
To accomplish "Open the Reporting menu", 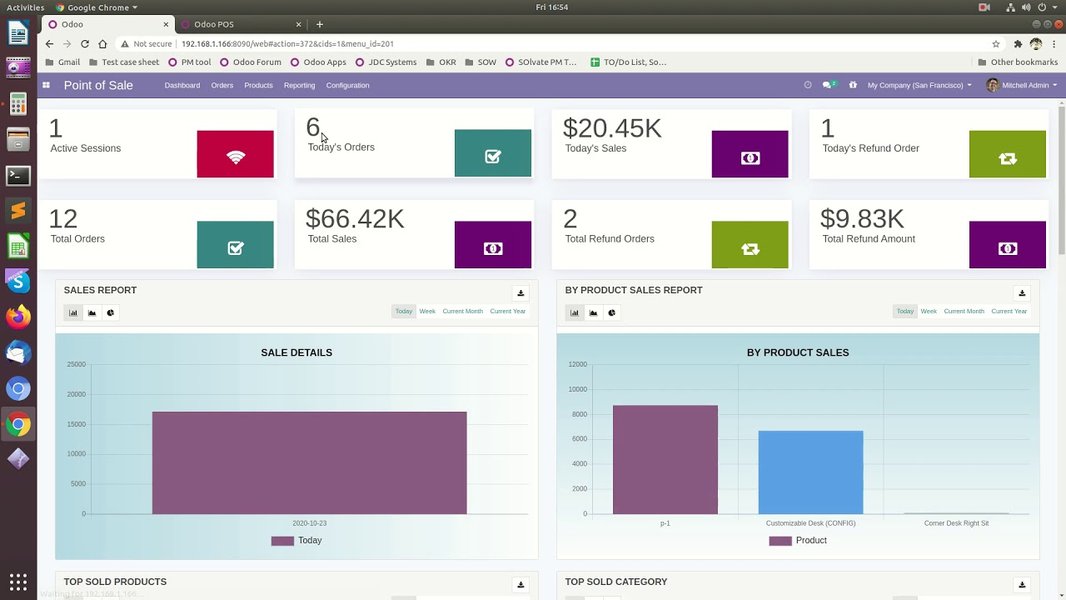I will [x=299, y=85].
